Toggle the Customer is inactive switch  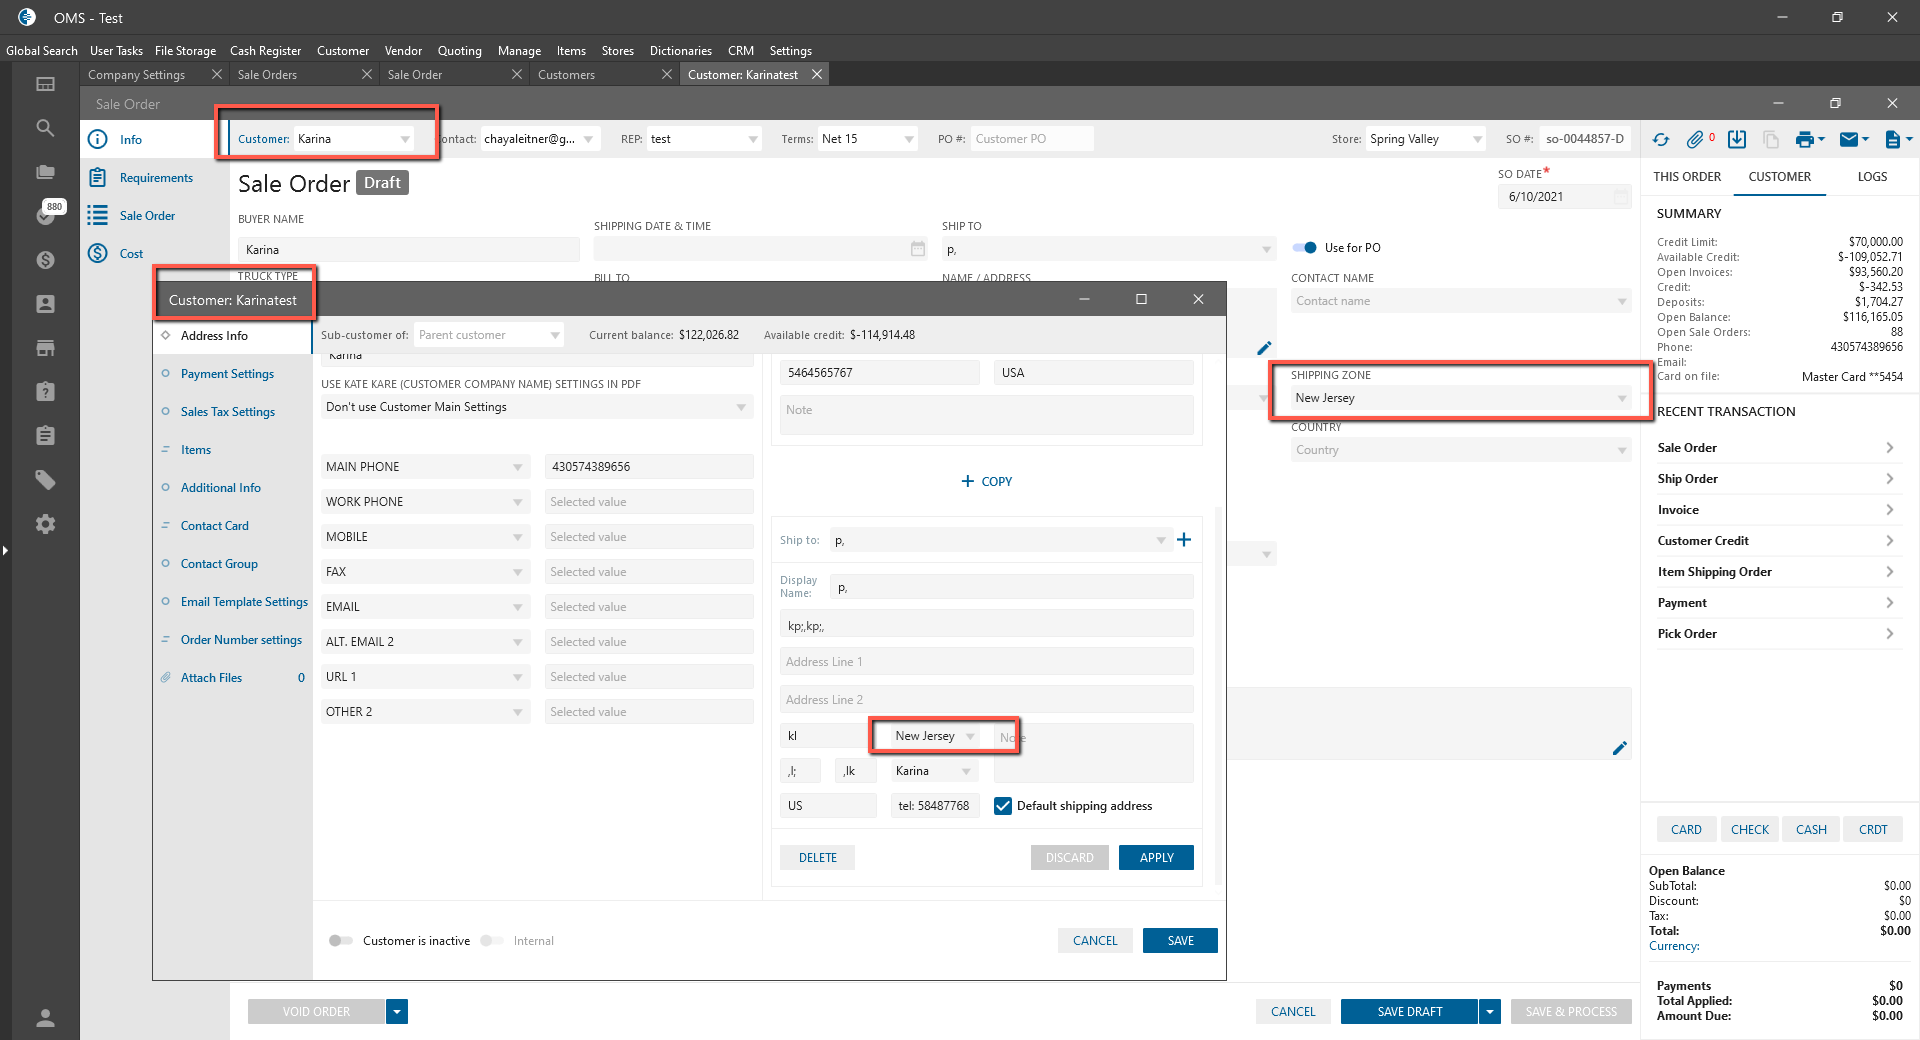coord(341,941)
